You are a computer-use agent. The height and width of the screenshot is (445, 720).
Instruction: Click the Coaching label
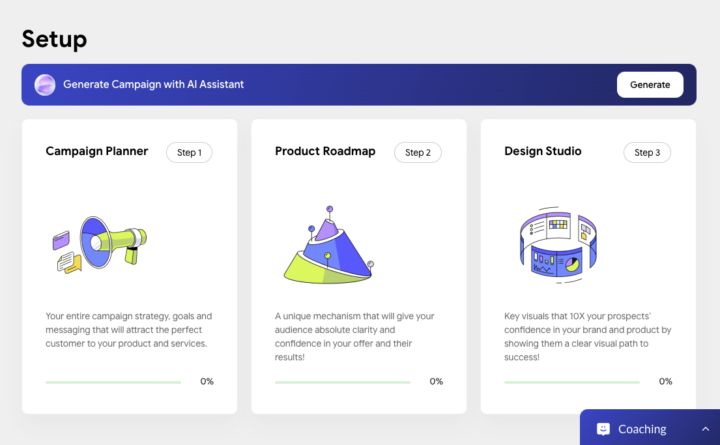click(x=642, y=429)
